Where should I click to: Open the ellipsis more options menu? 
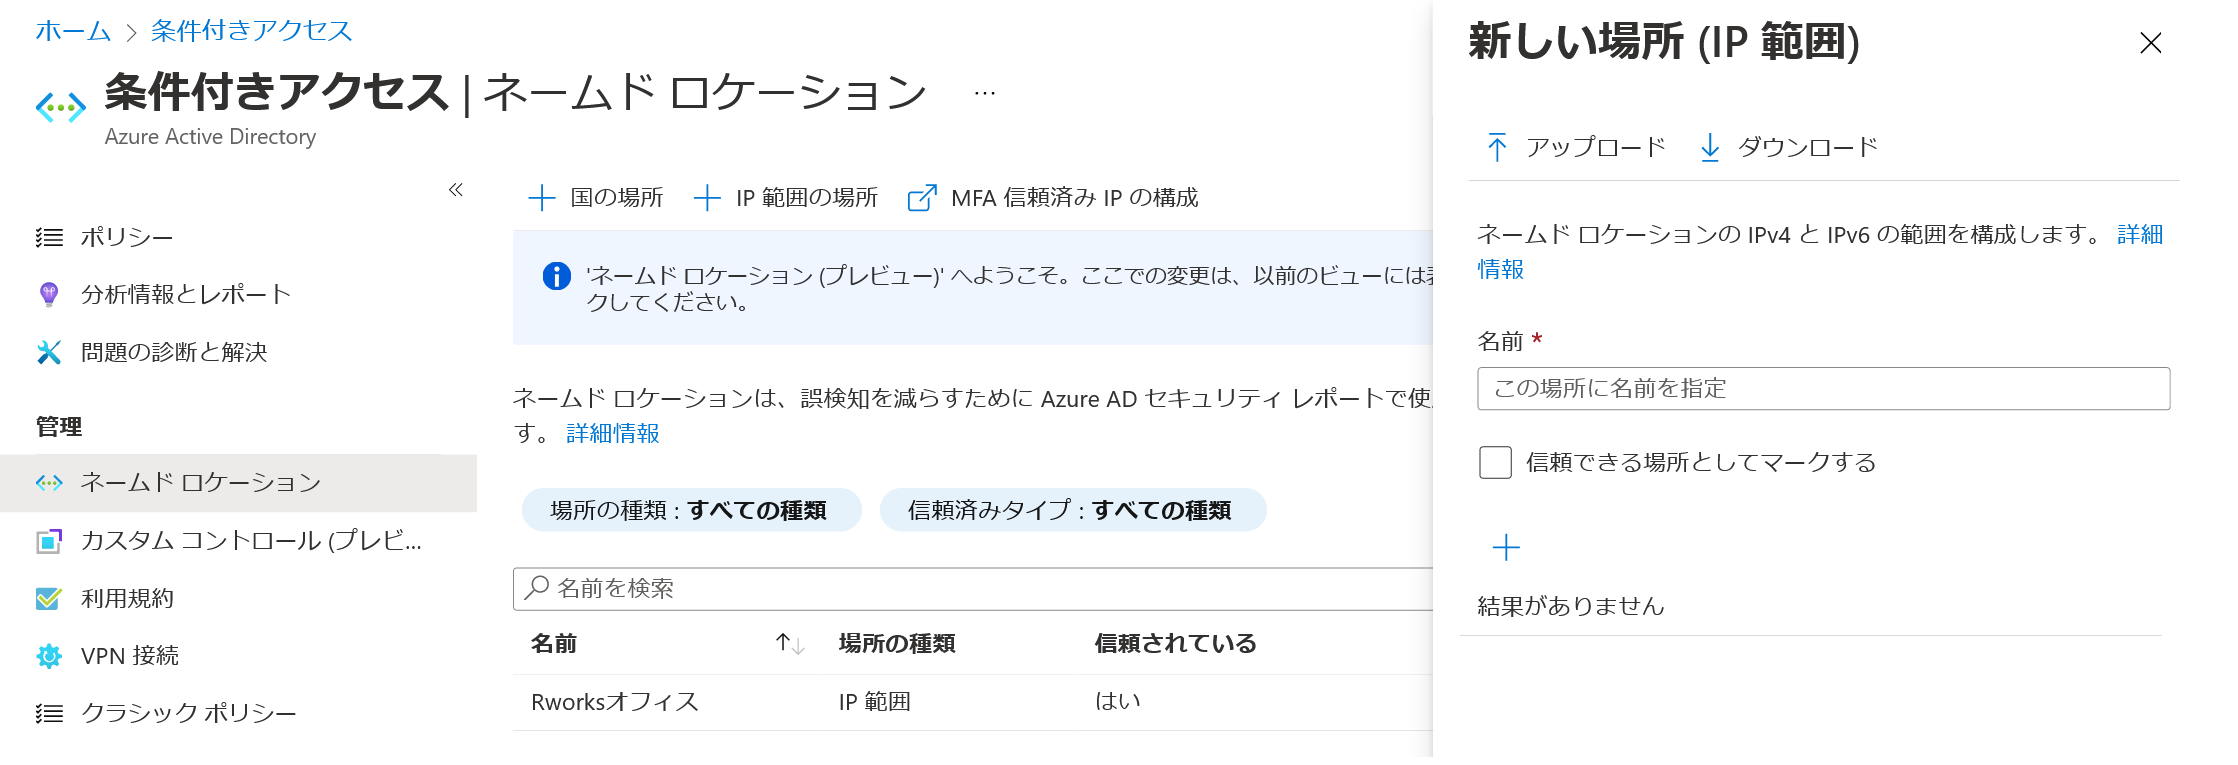click(985, 93)
